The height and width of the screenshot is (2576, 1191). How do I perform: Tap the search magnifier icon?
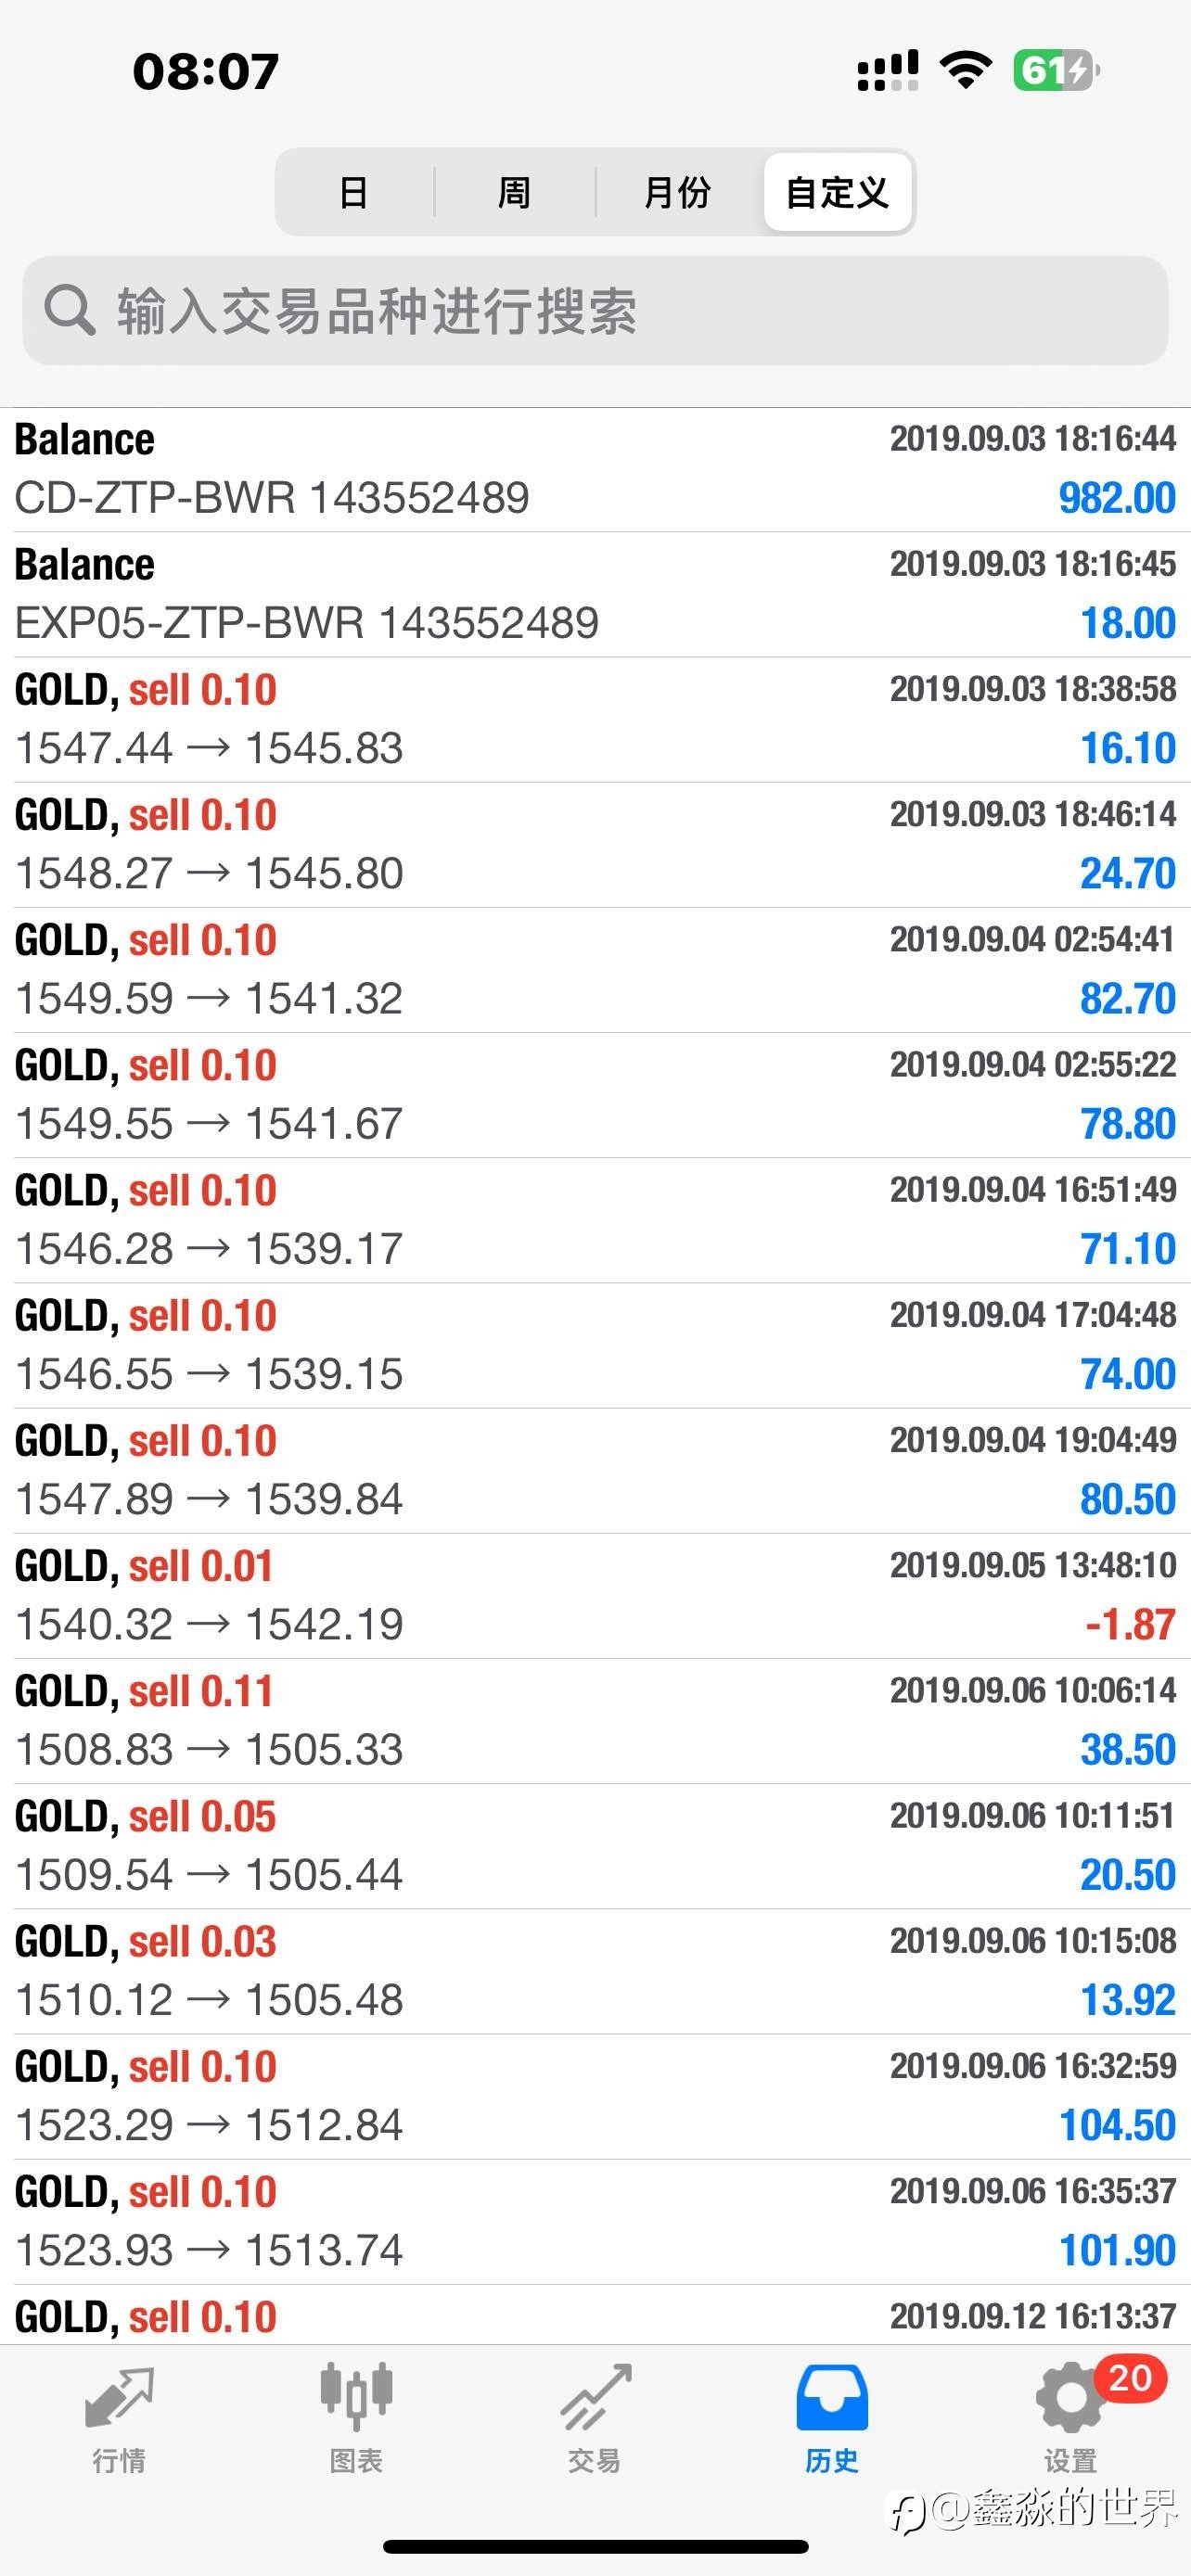(x=69, y=310)
